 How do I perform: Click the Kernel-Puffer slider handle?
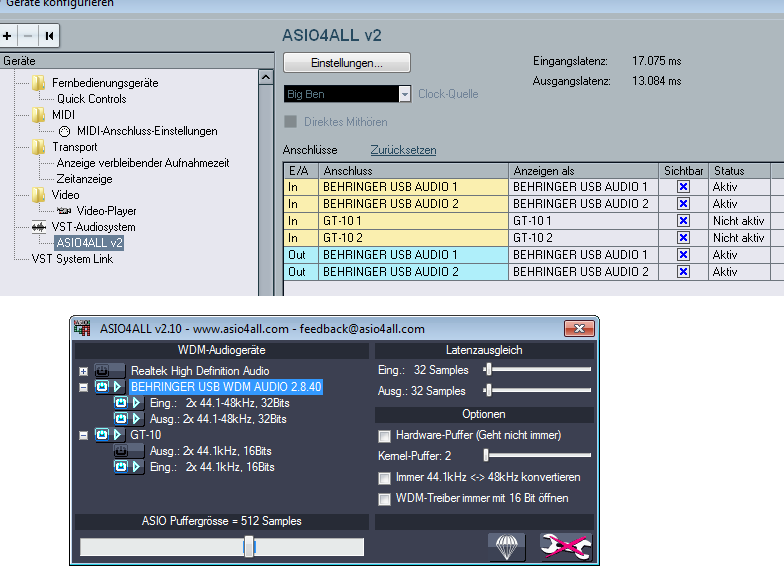tap(486, 455)
